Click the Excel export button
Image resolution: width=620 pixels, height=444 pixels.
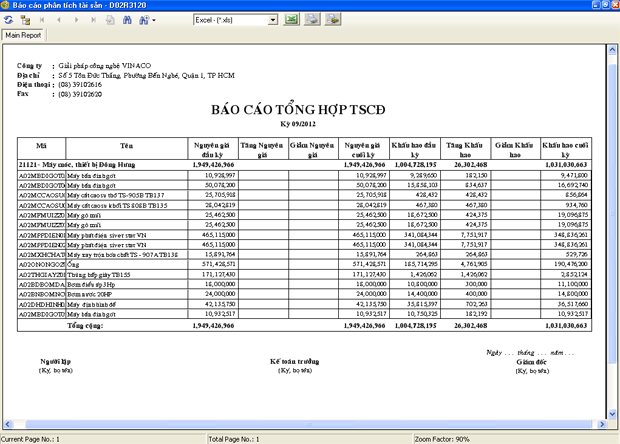tap(291, 19)
